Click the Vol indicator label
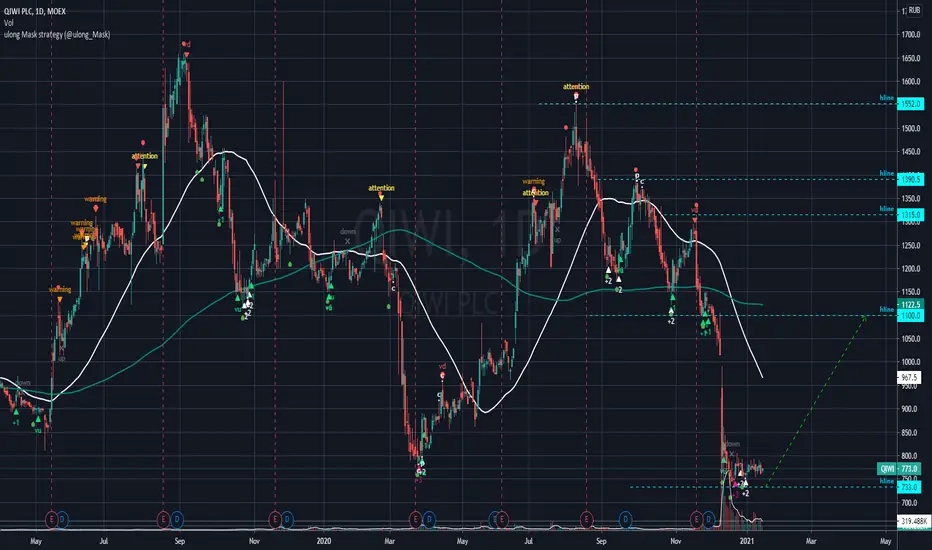932x550 pixels. tap(9, 23)
